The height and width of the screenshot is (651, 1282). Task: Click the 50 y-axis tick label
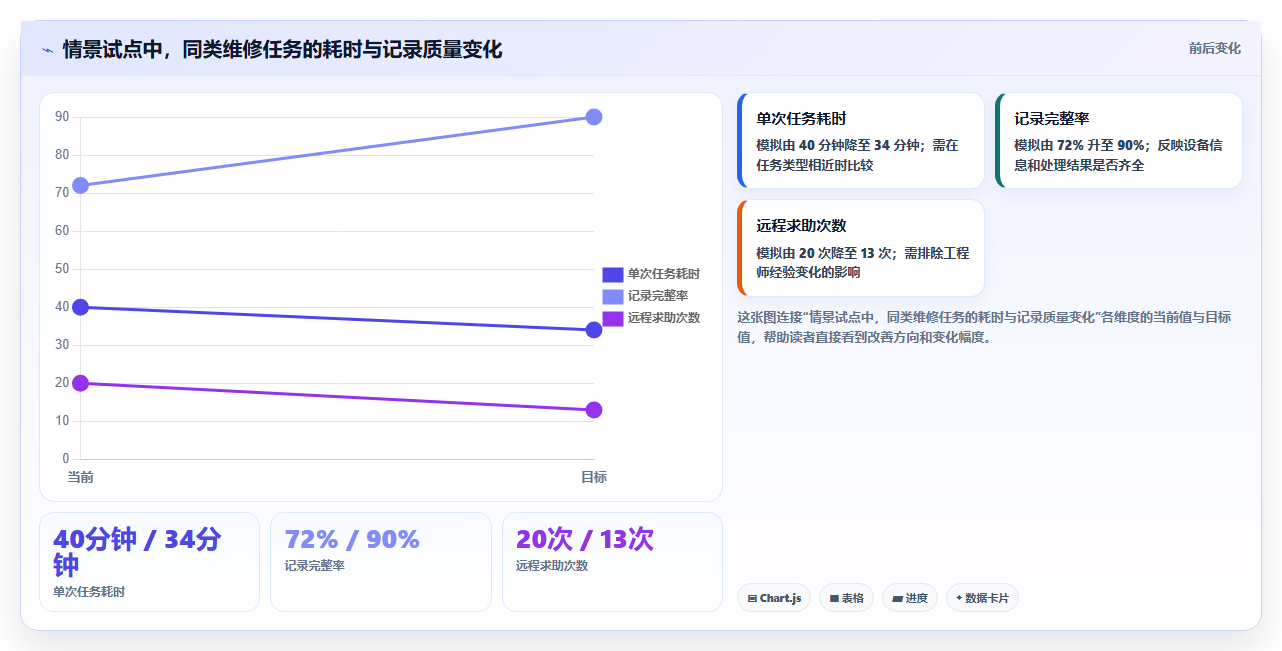click(62, 269)
